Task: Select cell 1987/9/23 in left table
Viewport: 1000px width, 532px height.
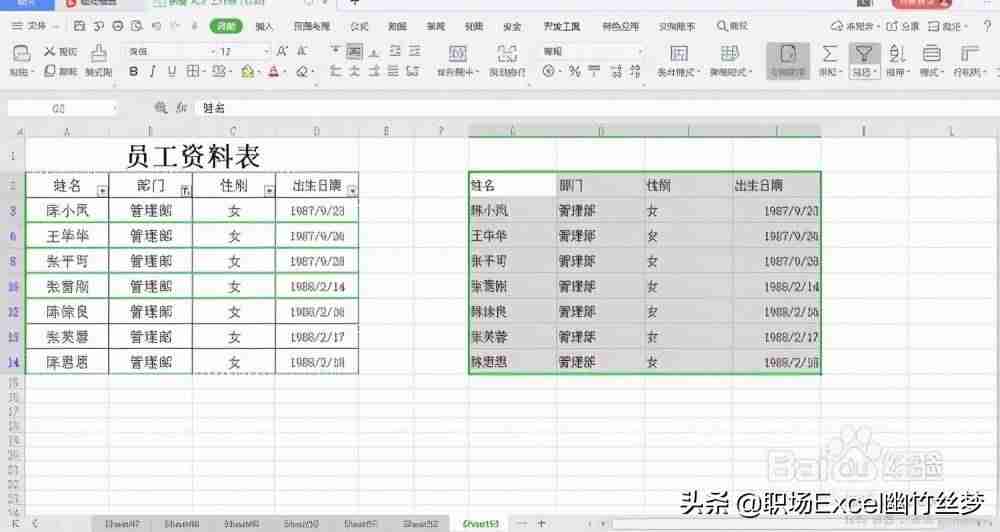Action: 317,211
